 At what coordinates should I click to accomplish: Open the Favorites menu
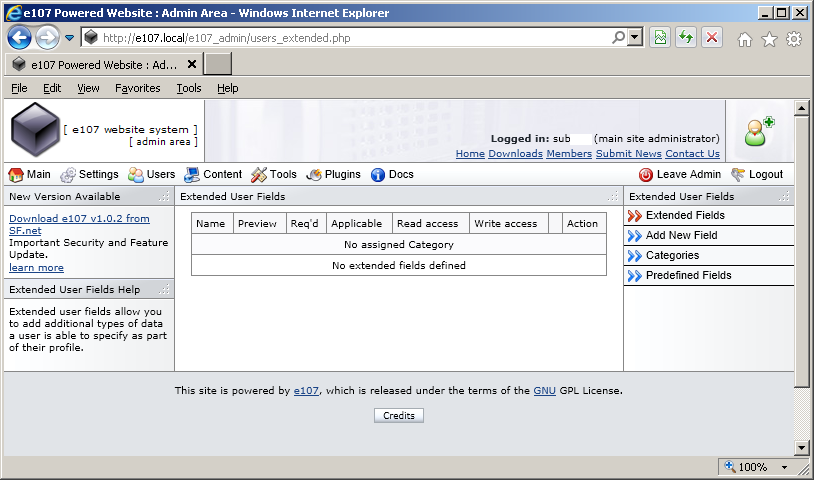[x=137, y=88]
